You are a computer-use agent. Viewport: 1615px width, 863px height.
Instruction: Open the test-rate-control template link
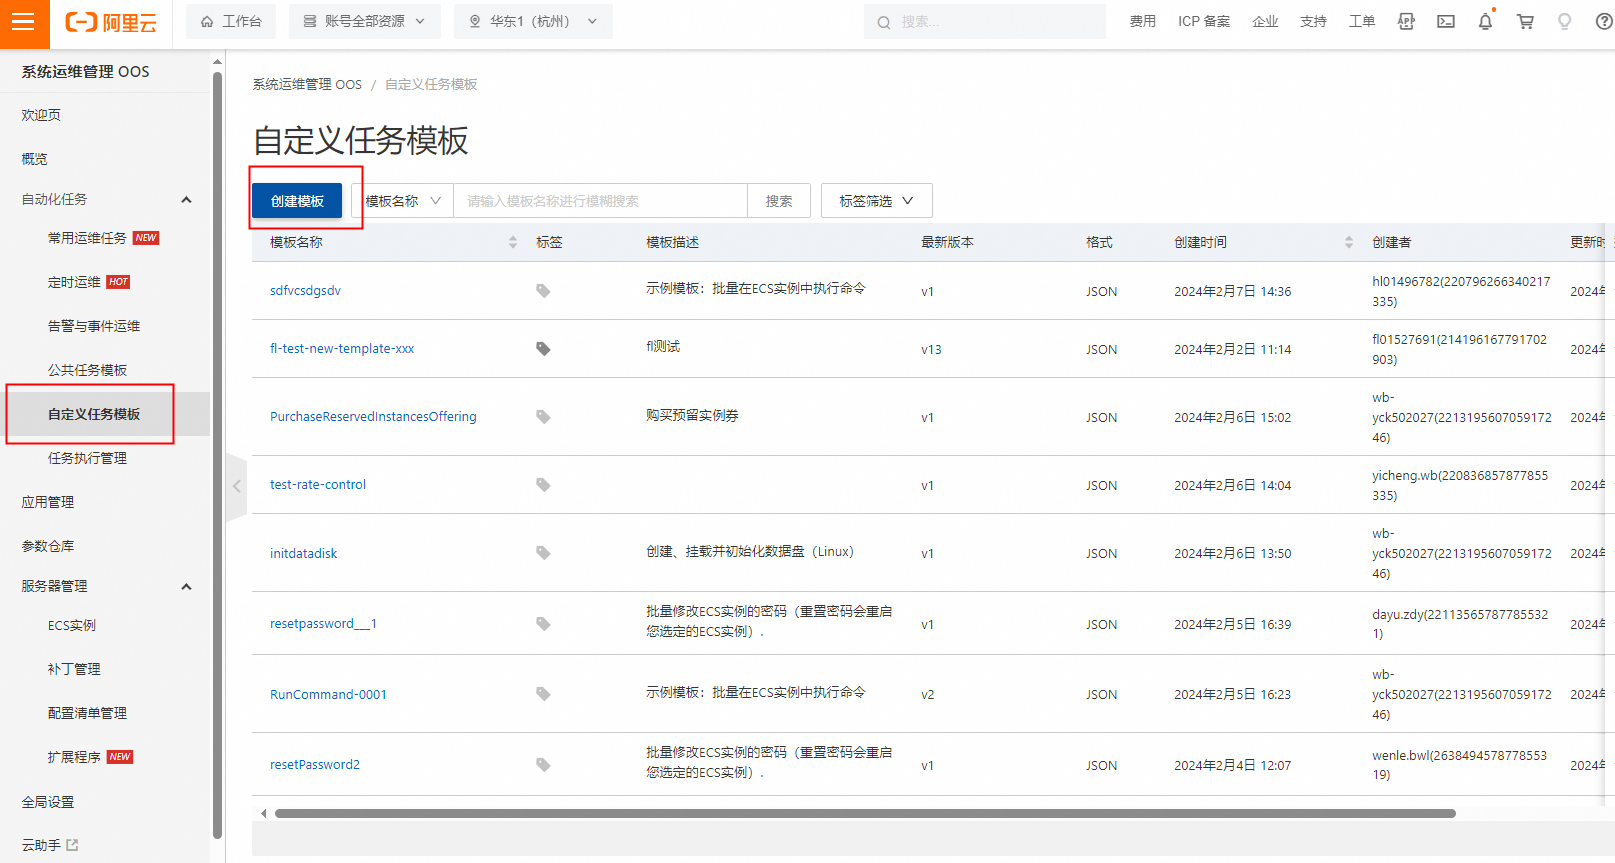[318, 485]
